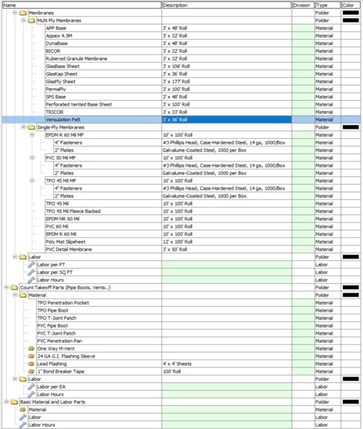Click the Division cell of the BICOR row
The height and width of the screenshot is (429, 363).
point(303,51)
